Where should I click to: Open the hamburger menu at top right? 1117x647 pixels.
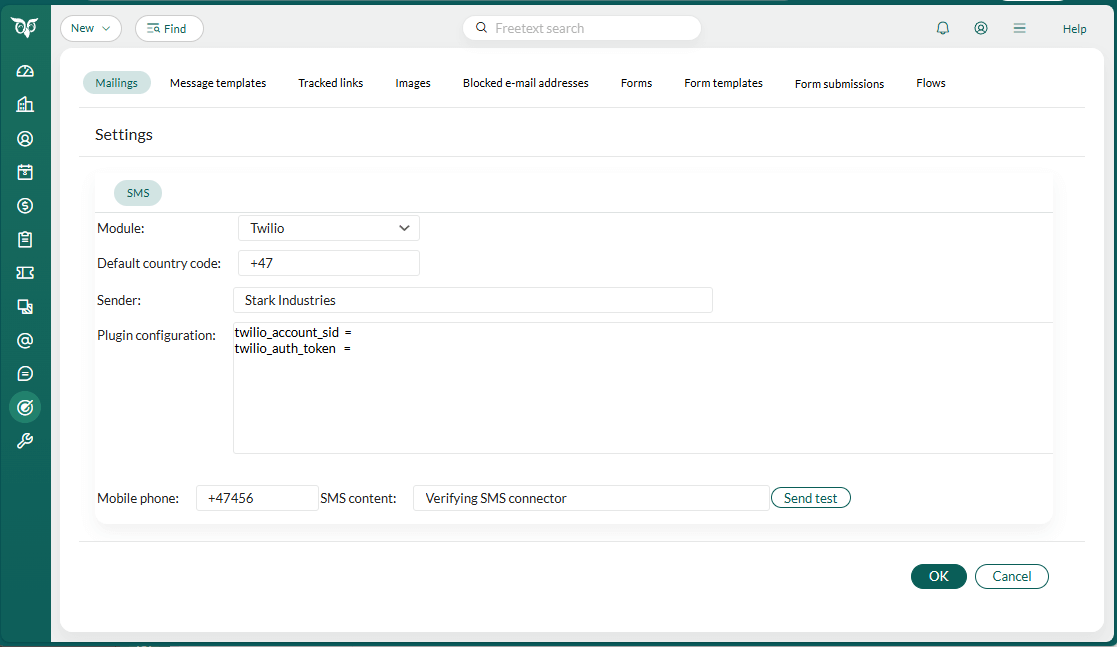pyautogui.click(x=1019, y=28)
